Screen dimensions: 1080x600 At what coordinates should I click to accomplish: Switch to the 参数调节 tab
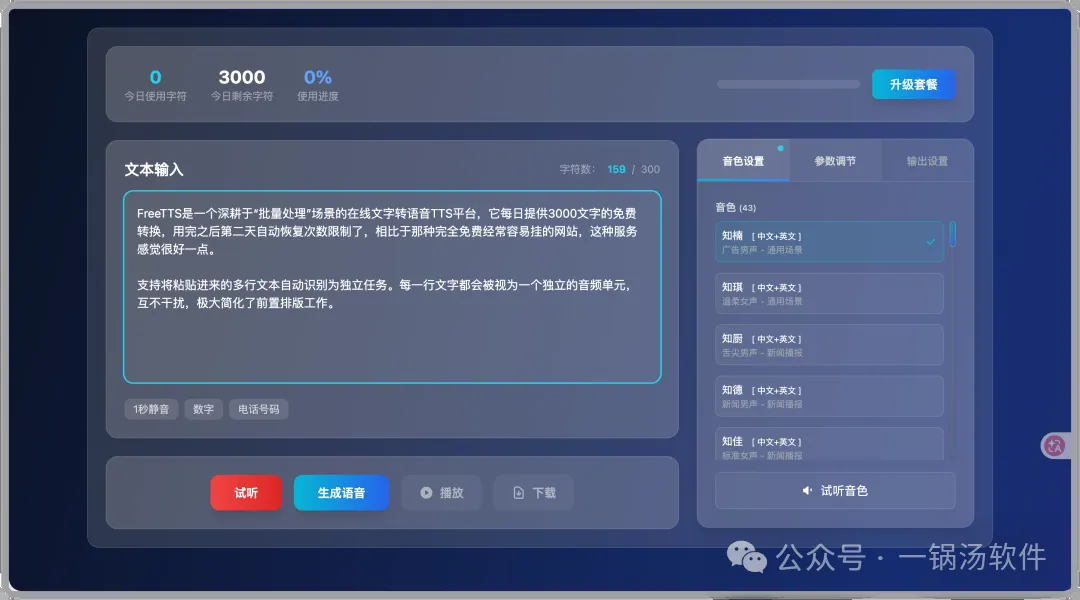click(835, 161)
